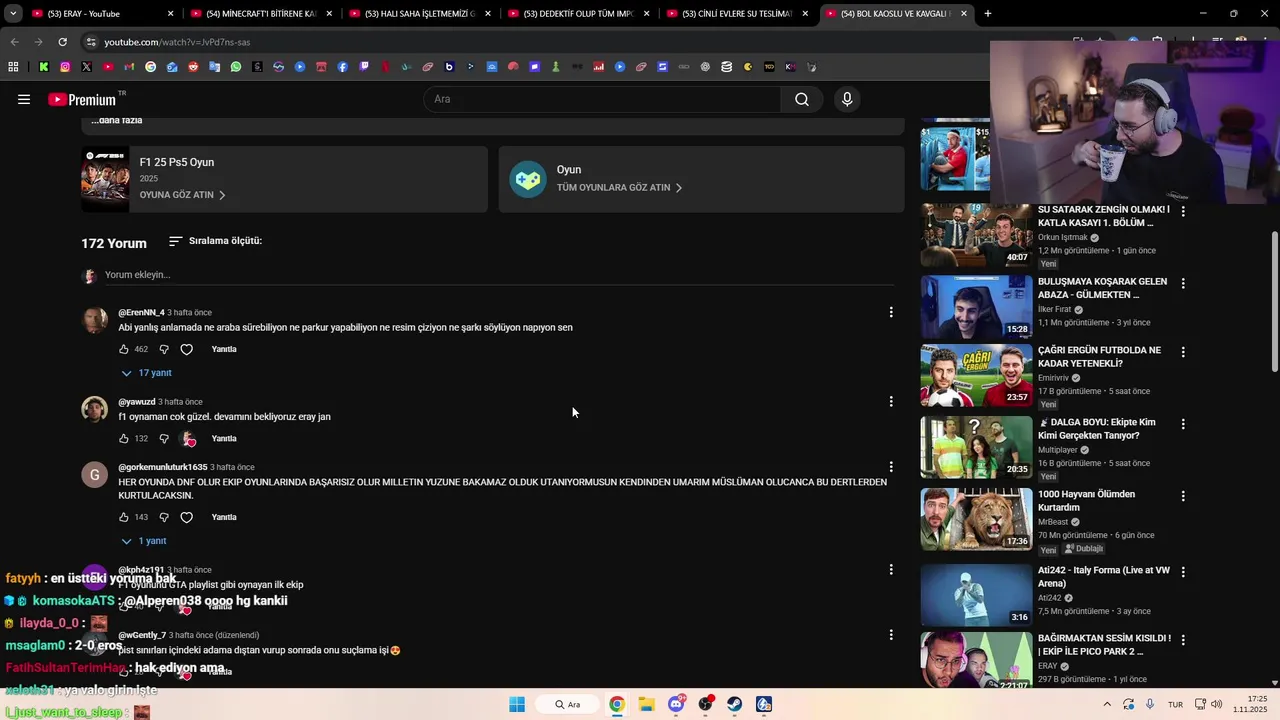Reply to @yawuzd via Yanıtla
The image size is (1280, 720).
click(x=224, y=438)
